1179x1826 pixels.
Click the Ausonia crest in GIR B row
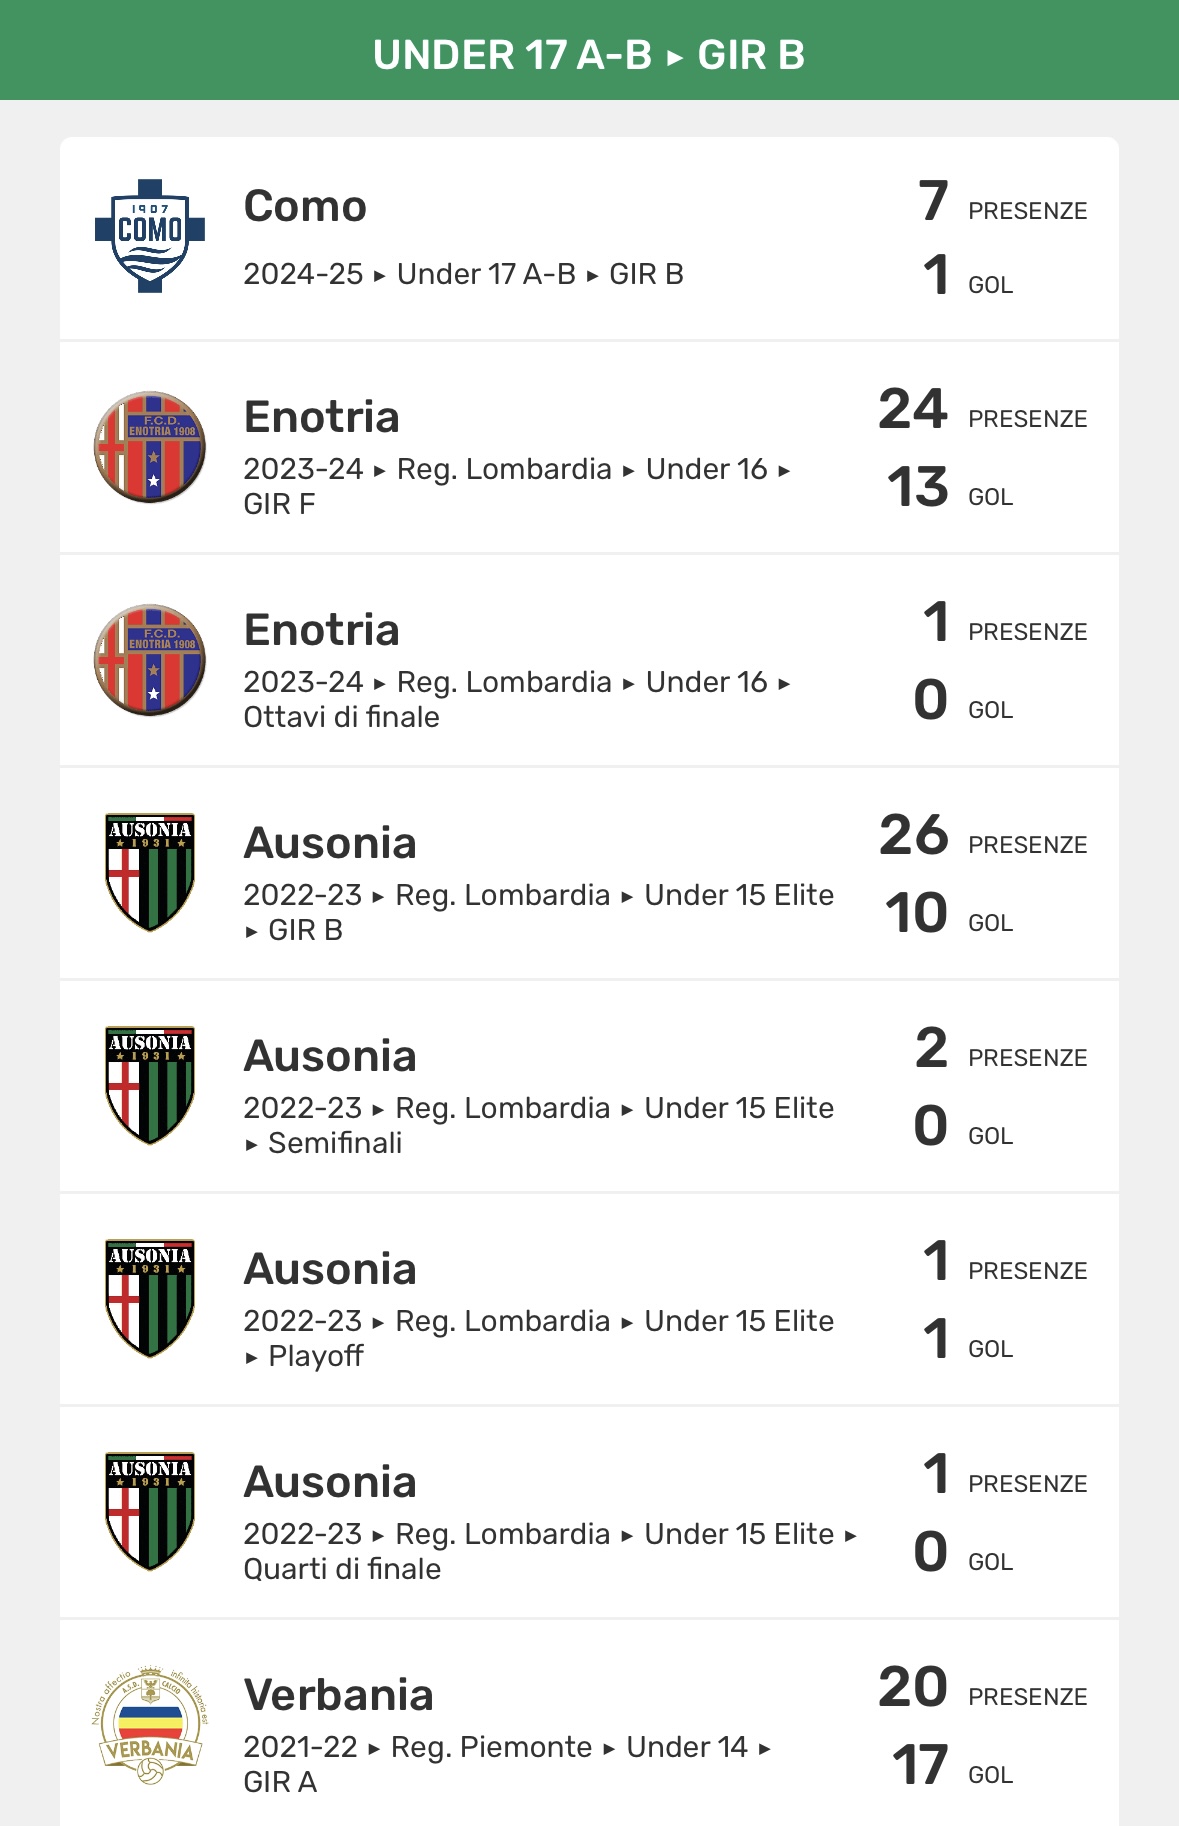click(150, 872)
